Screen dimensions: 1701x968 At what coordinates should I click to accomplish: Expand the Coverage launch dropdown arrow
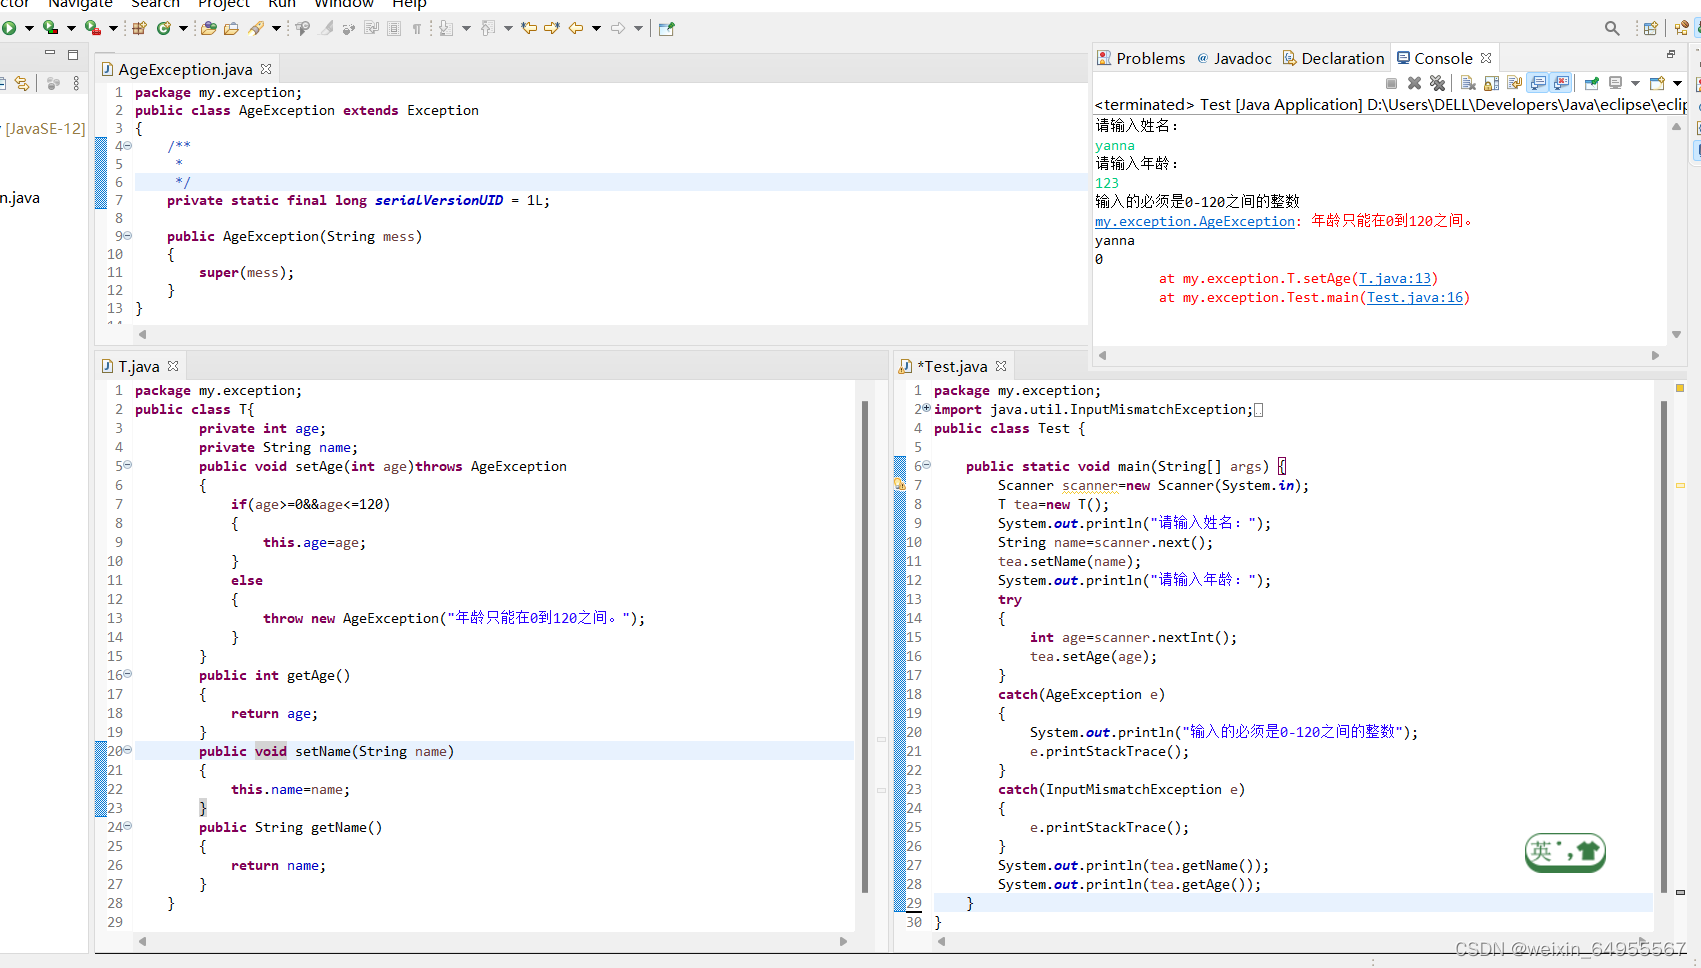pos(71,28)
